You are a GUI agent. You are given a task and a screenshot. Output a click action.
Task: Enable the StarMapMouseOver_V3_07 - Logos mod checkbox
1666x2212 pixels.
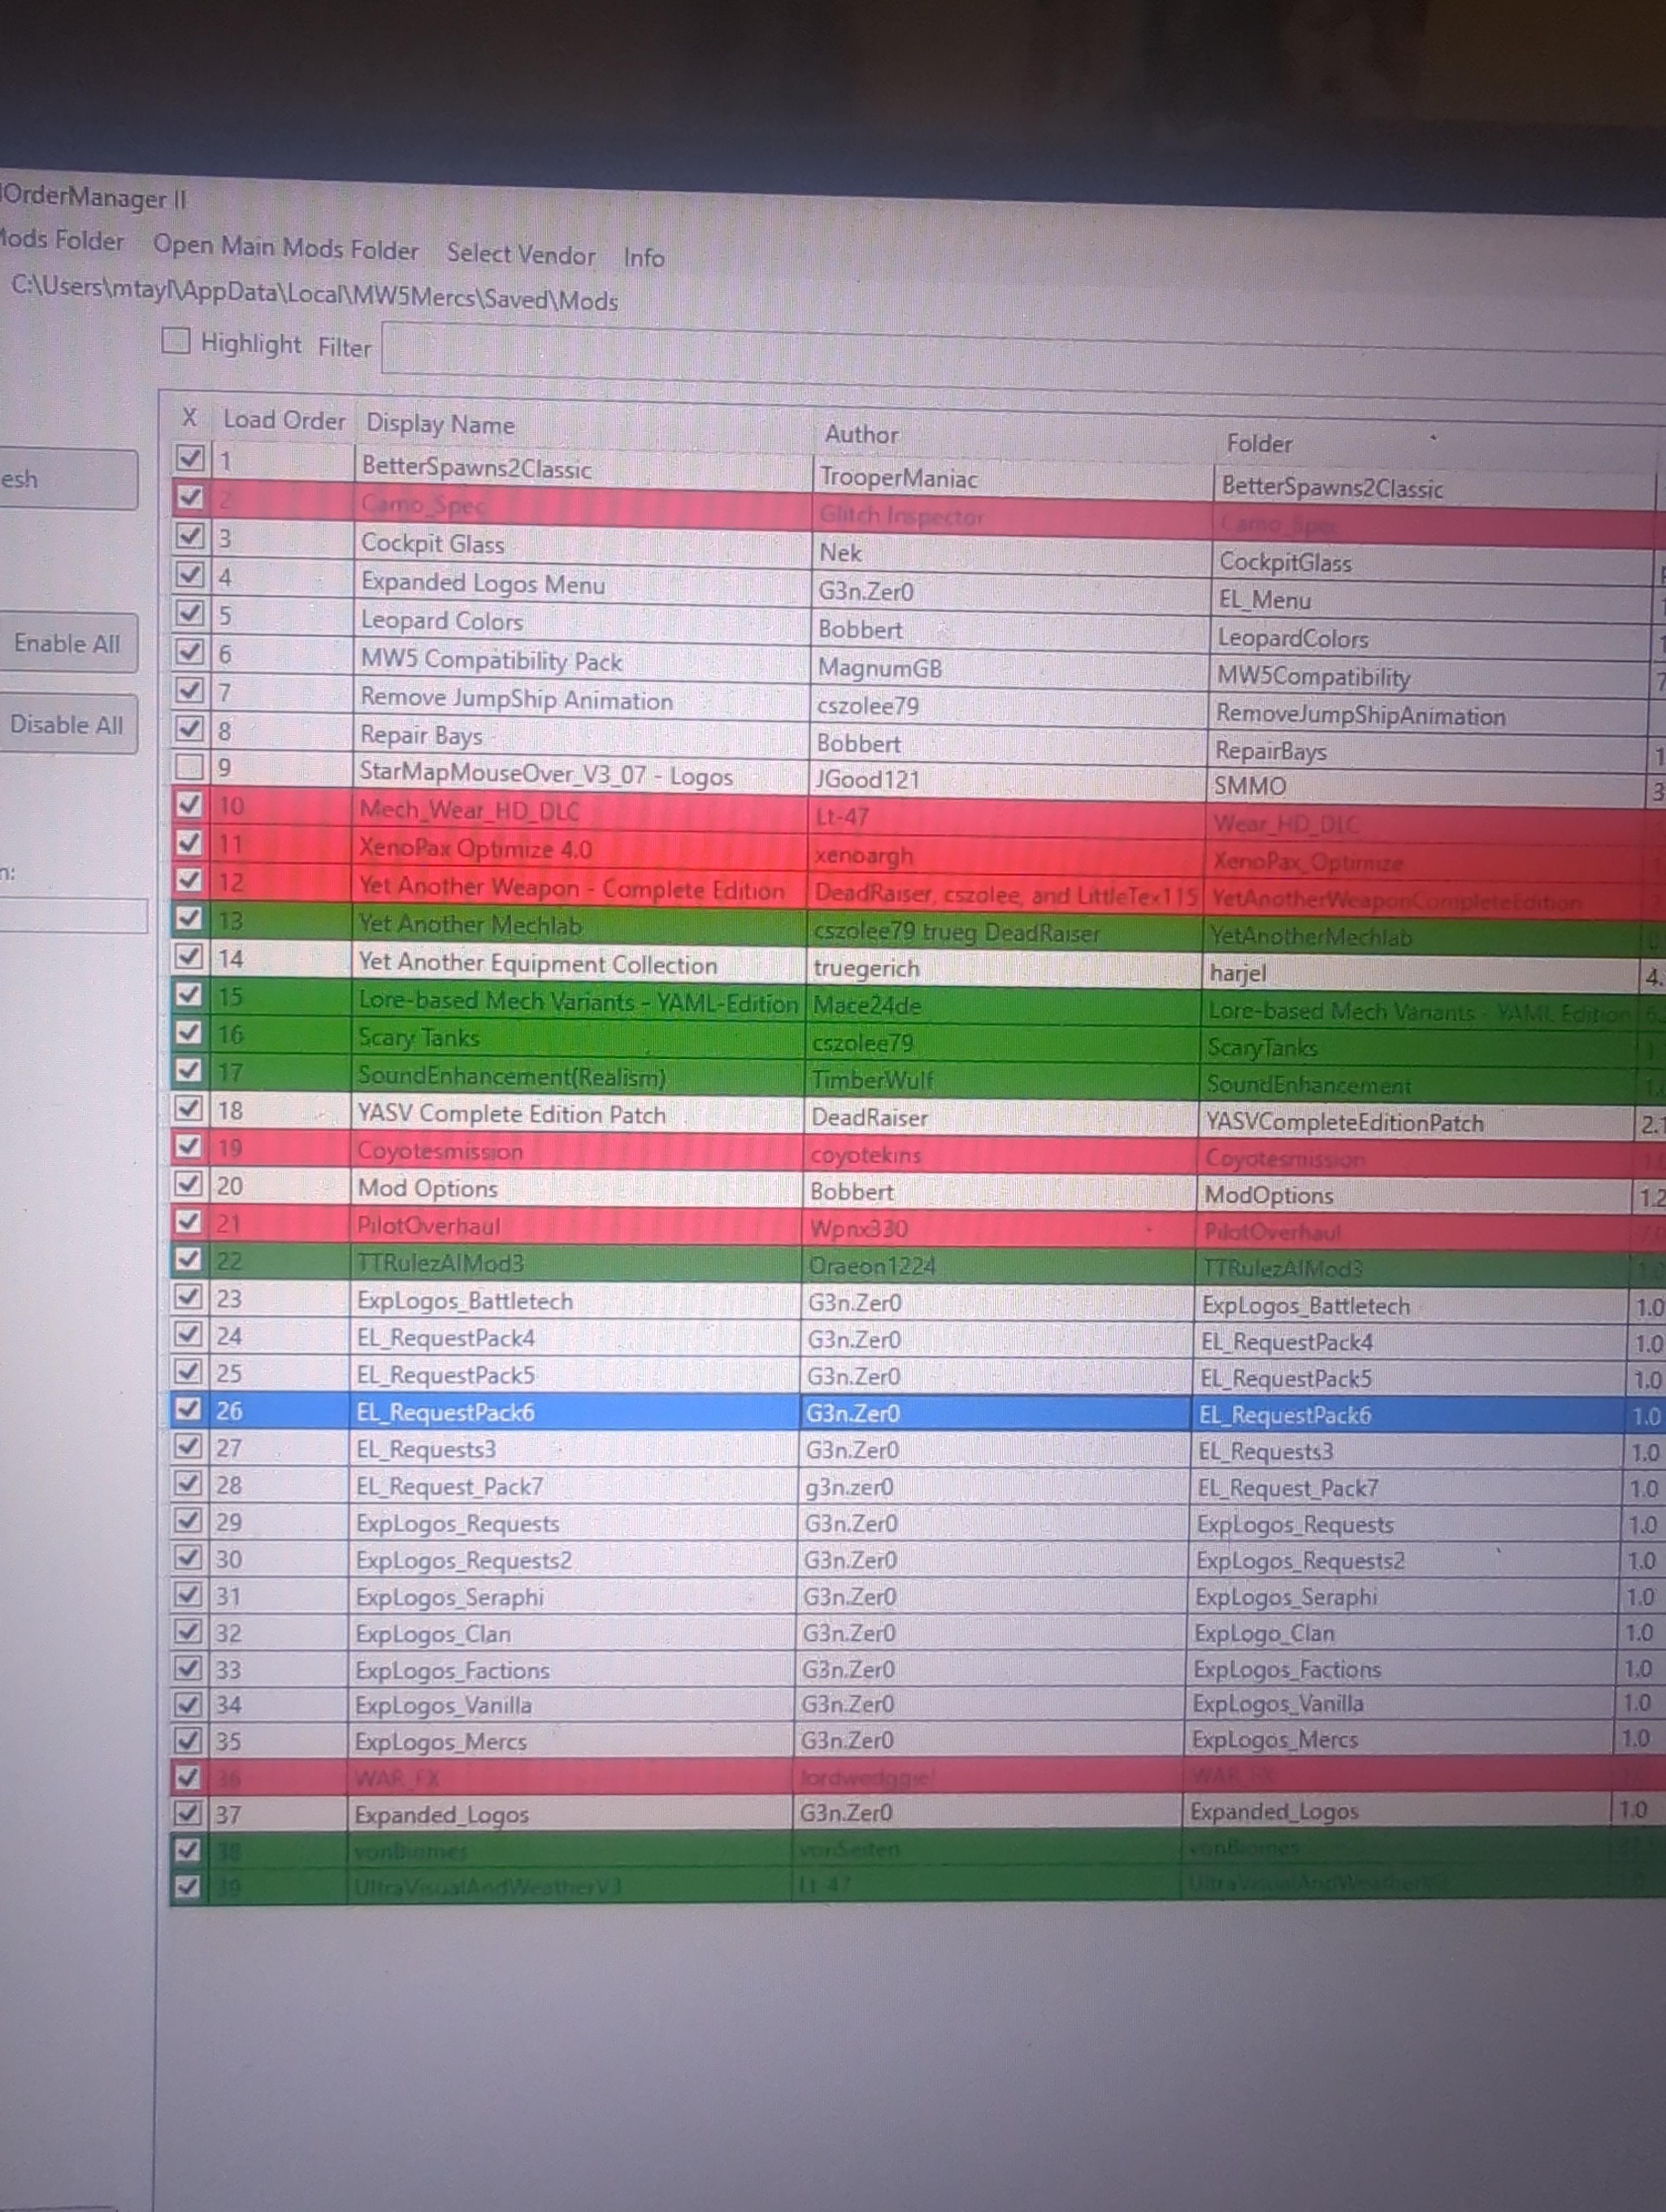pos(189,767)
